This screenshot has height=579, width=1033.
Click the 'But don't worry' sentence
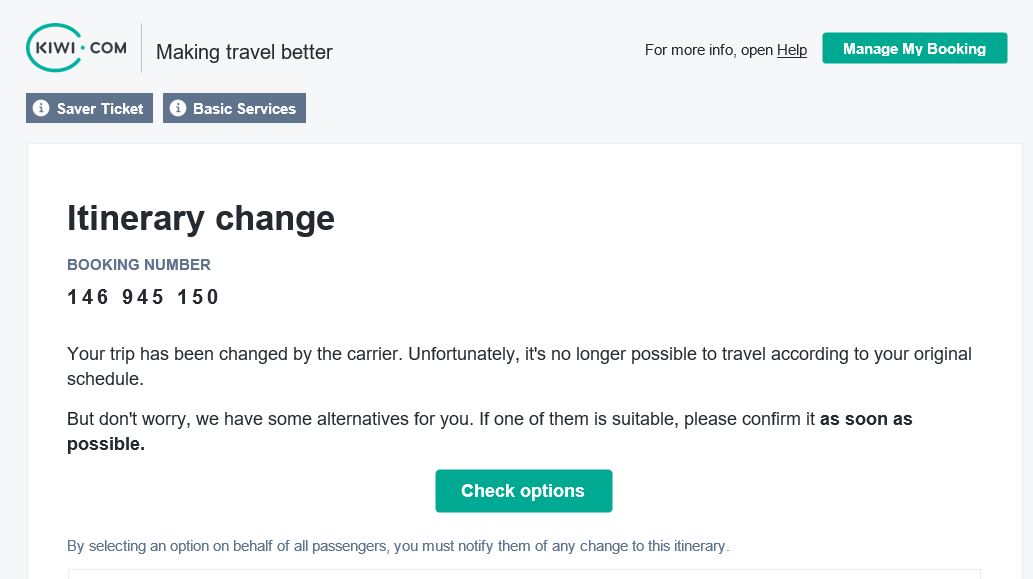click(x=489, y=431)
